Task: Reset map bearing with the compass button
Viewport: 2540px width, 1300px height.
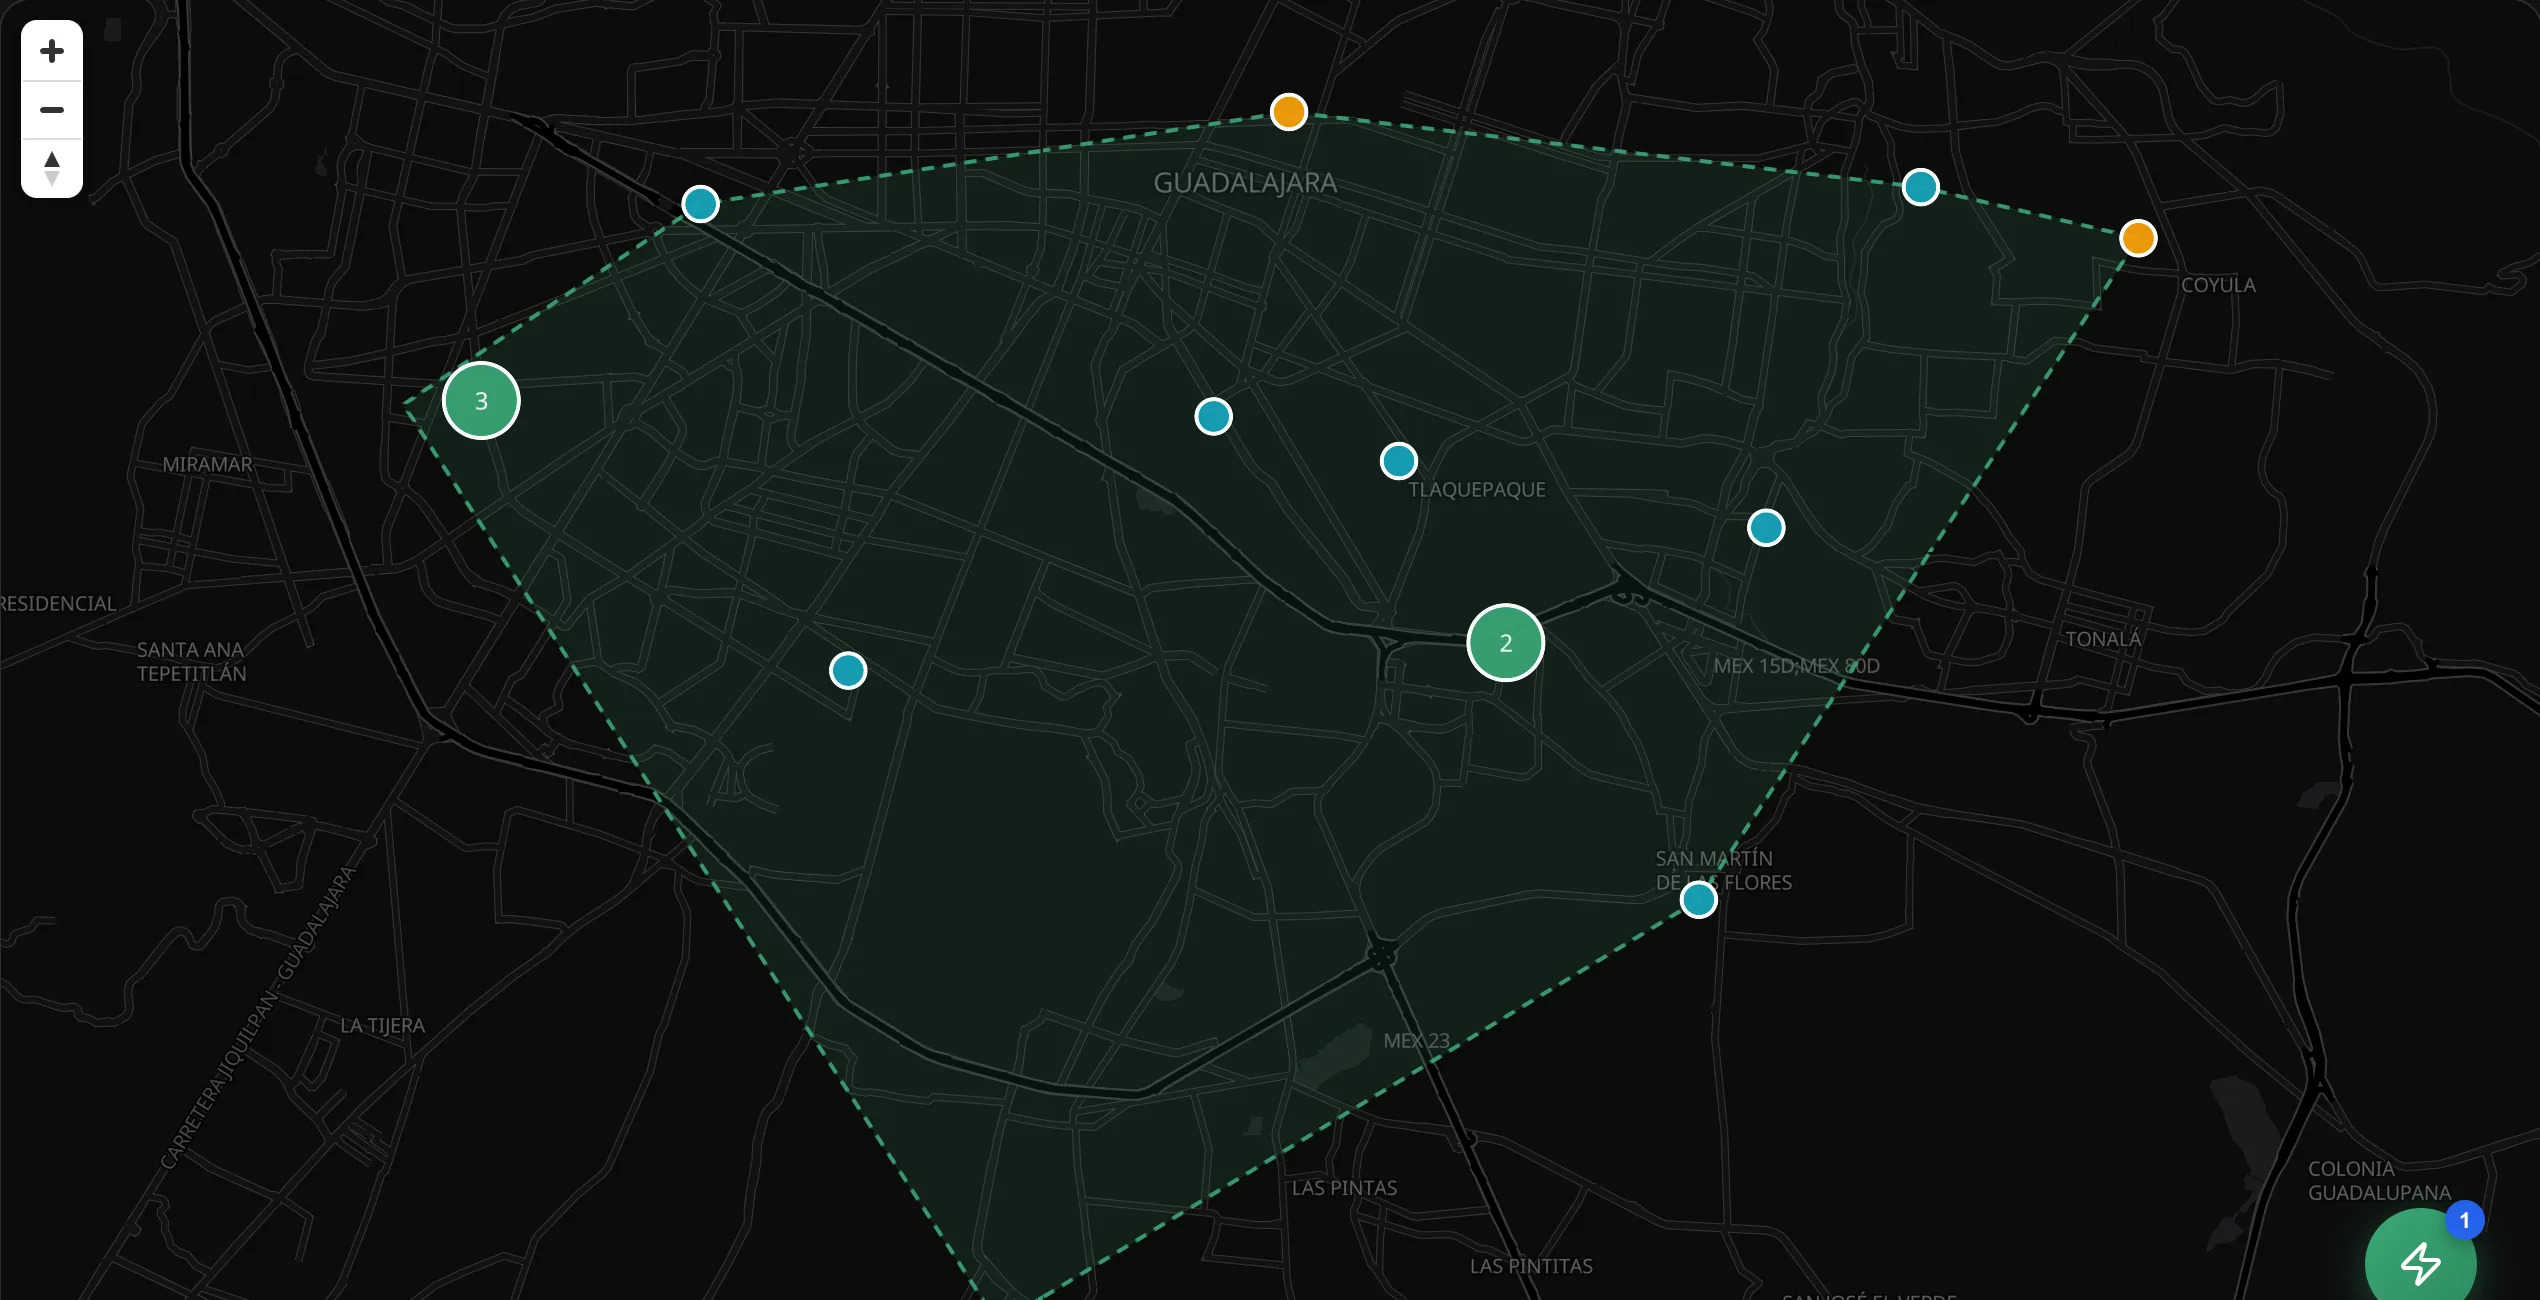Action: 52,167
